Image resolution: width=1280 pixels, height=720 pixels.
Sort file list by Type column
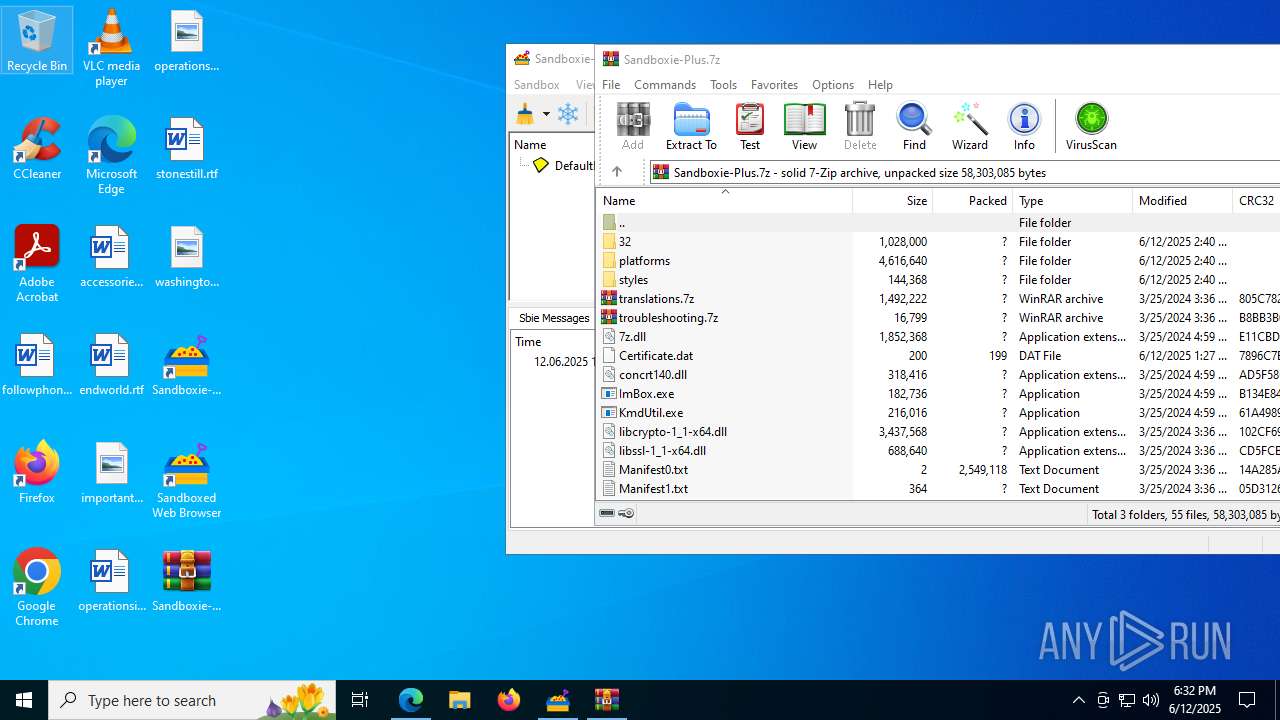point(1073,201)
